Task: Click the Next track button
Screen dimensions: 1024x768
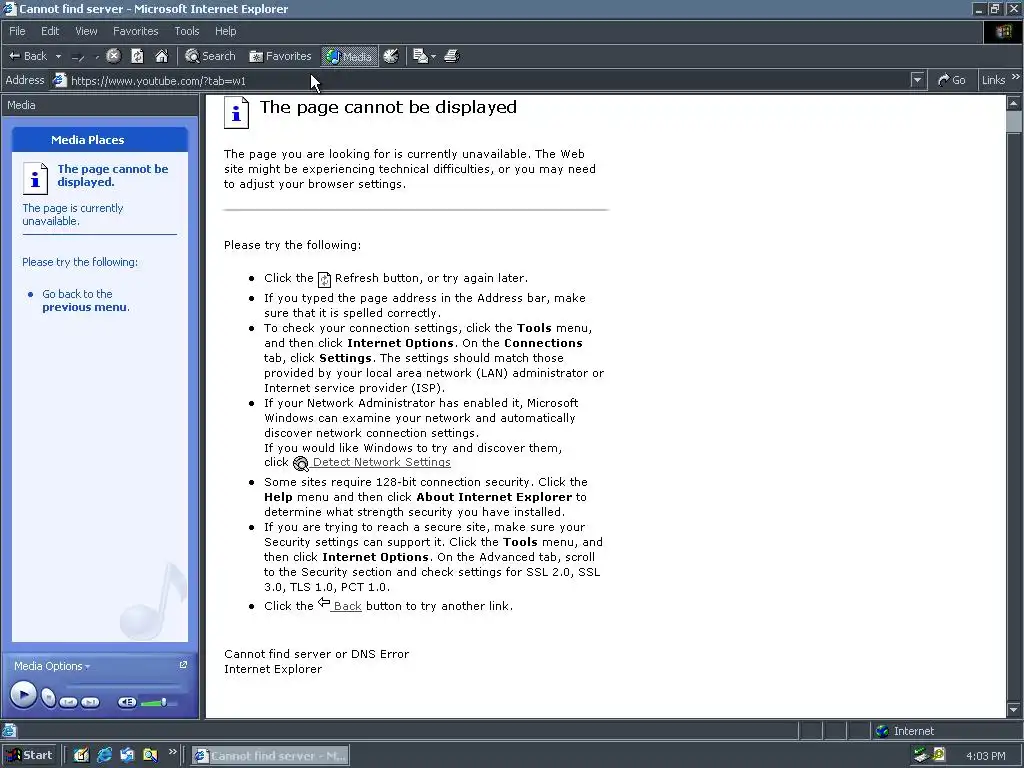Action: (x=90, y=702)
